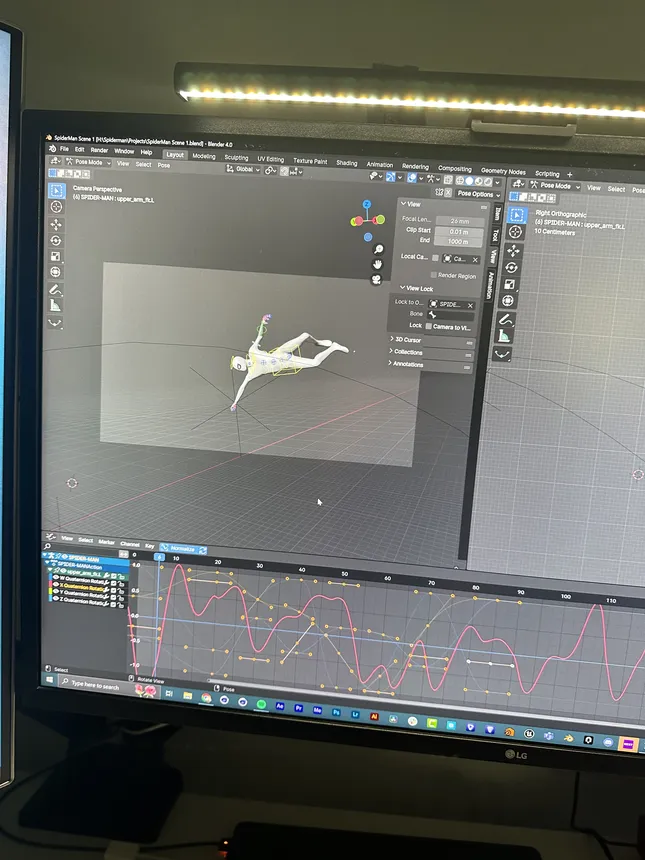Open Pose Mode dropdown in left viewport
The width and height of the screenshot is (645, 860).
[x=88, y=162]
